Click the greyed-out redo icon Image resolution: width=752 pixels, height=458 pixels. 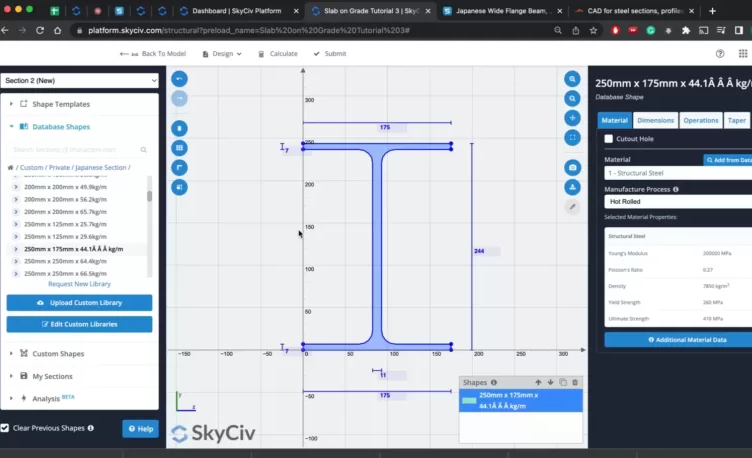(x=179, y=98)
